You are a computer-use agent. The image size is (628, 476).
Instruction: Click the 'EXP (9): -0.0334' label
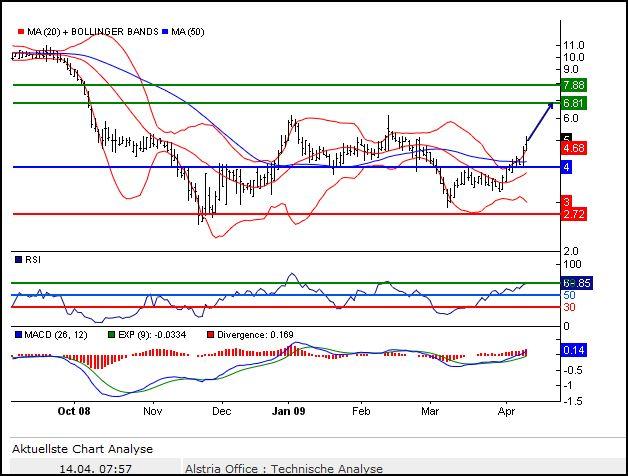152,335
